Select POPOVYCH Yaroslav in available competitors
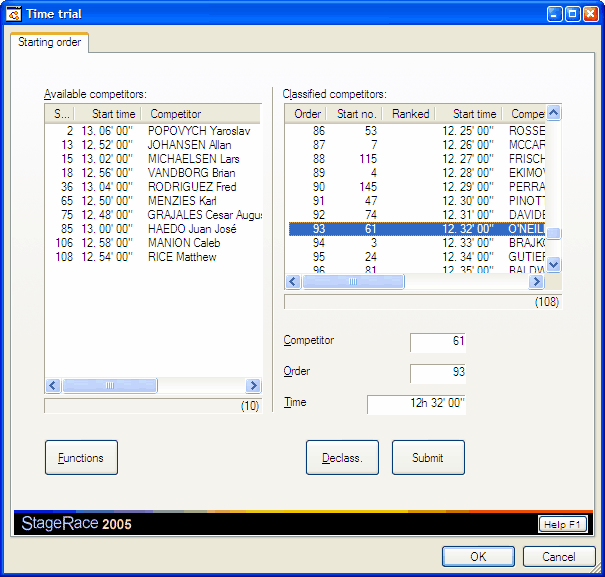 pyautogui.click(x=153, y=131)
